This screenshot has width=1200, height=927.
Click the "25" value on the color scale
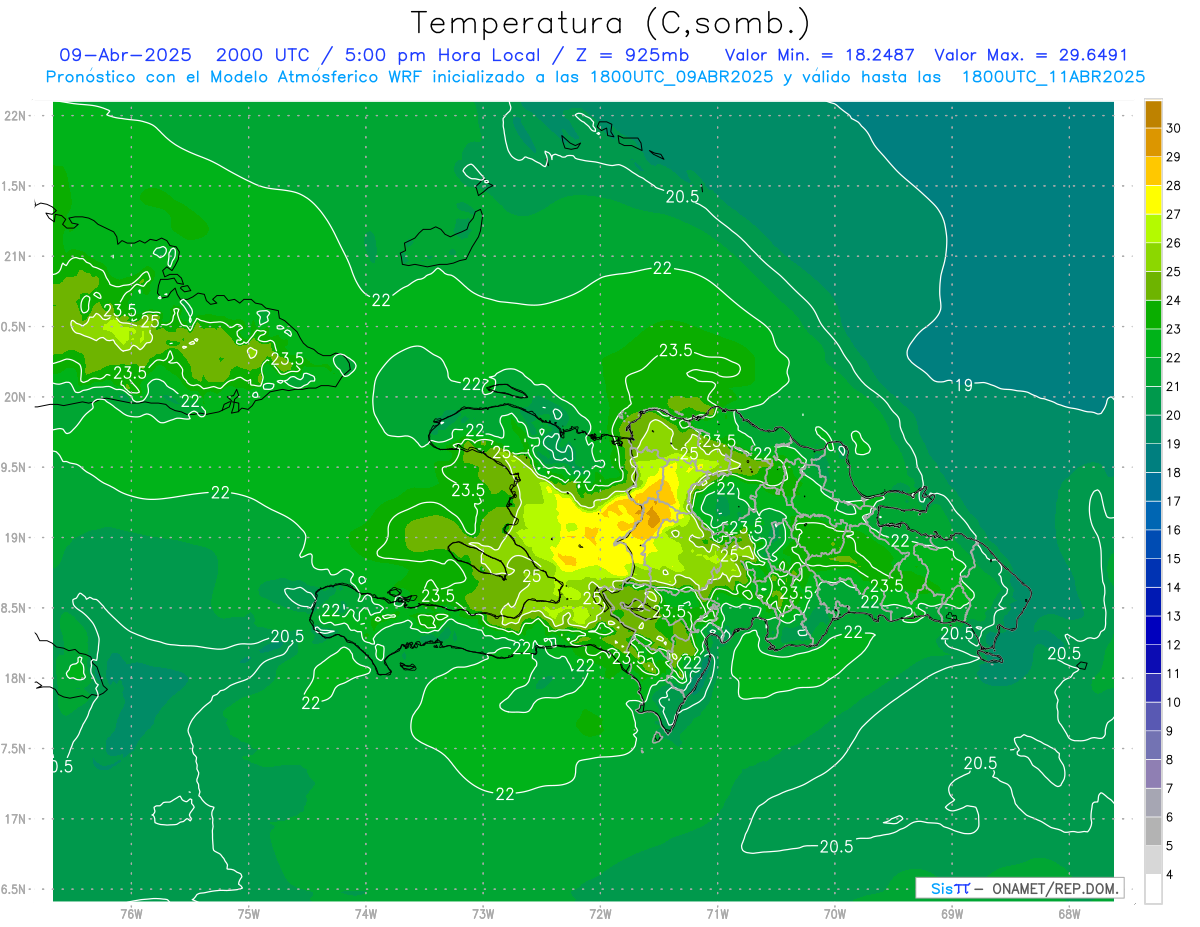point(1174,271)
